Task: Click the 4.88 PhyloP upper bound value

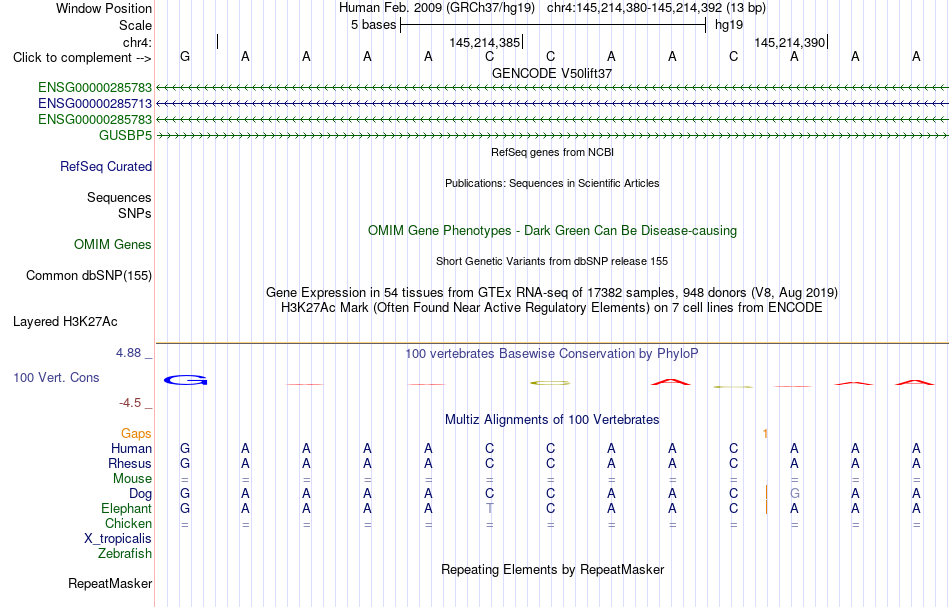Action: (128, 353)
